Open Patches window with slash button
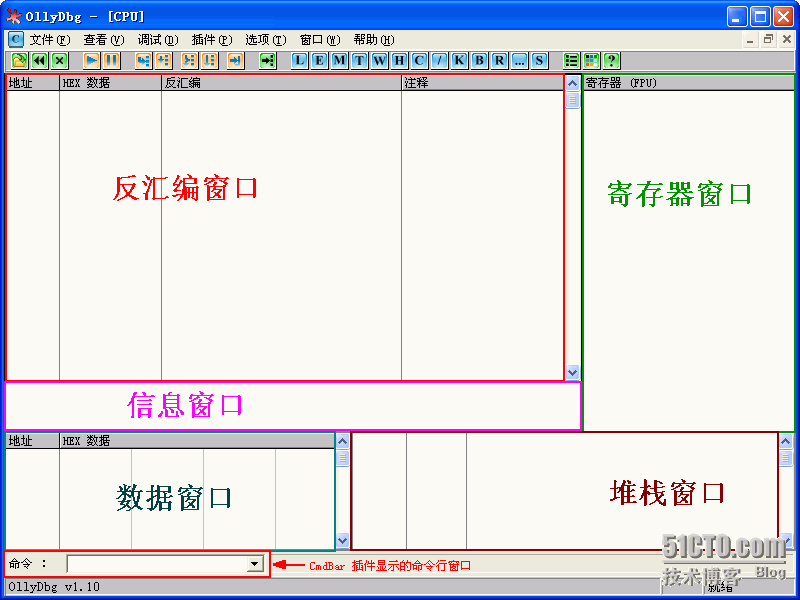Viewport: 800px width, 600px height. [x=439, y=61]
